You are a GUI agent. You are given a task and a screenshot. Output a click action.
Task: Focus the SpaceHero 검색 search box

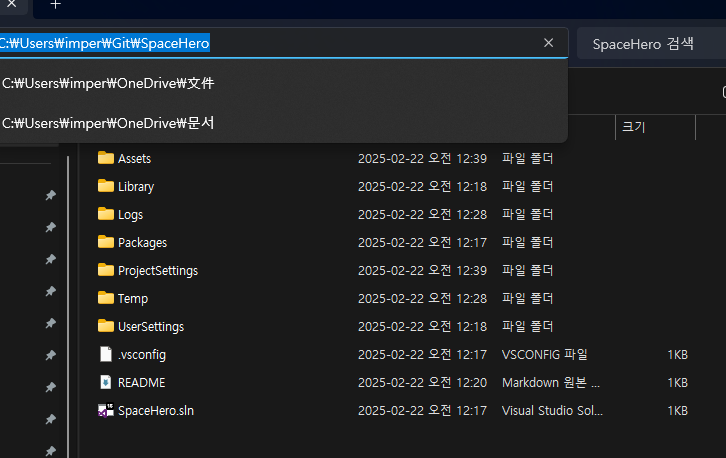click(651, 44)
